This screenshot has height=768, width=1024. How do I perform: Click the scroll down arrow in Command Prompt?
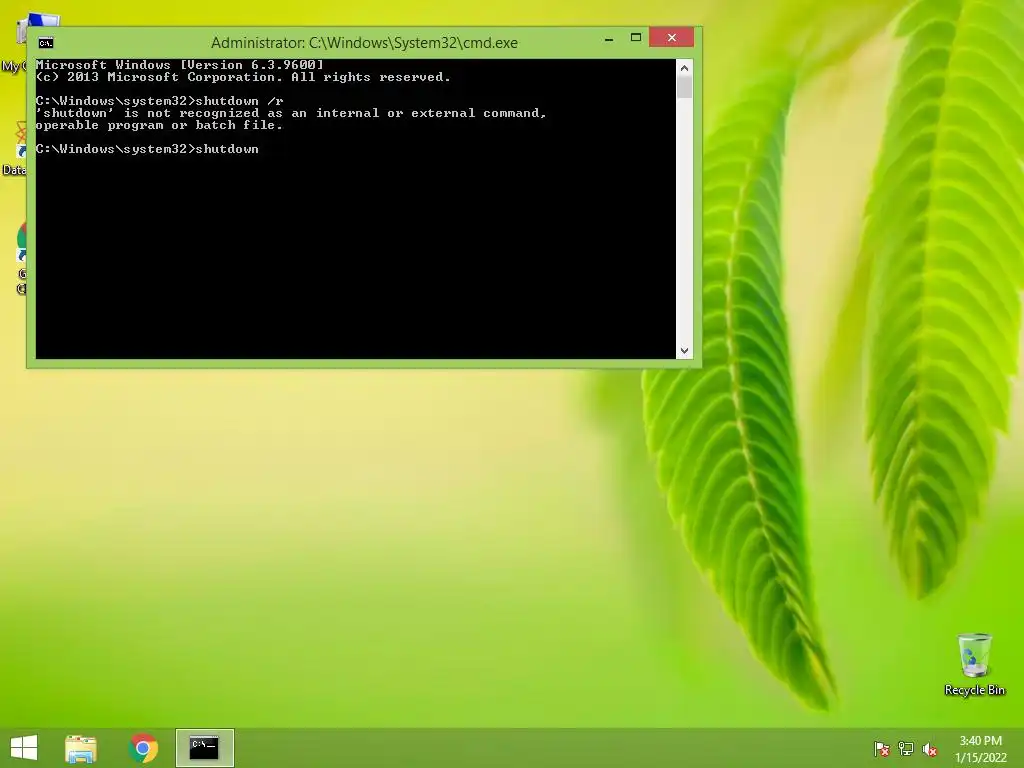[684, 351]
